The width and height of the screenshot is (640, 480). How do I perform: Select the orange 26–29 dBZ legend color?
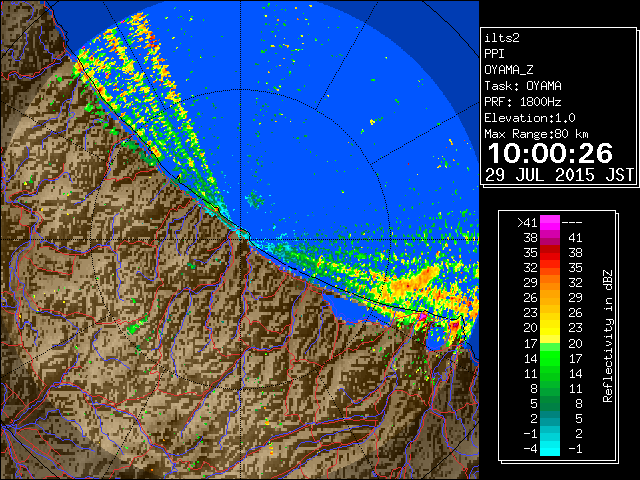(550, 298)
